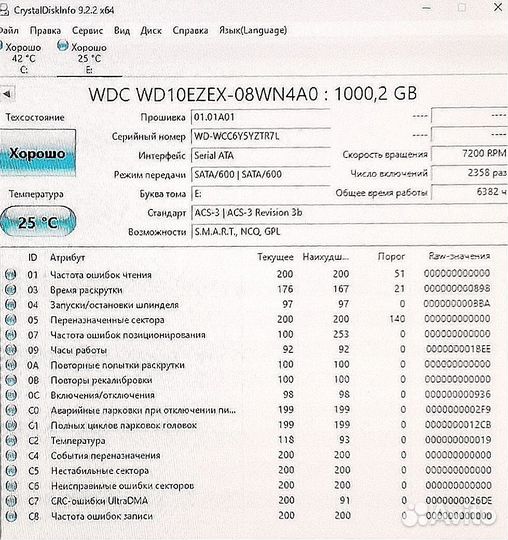The width and height of the screenshot is (508, 540).
Task: Open the Справка menu
Action: click(x=190, y=30)
